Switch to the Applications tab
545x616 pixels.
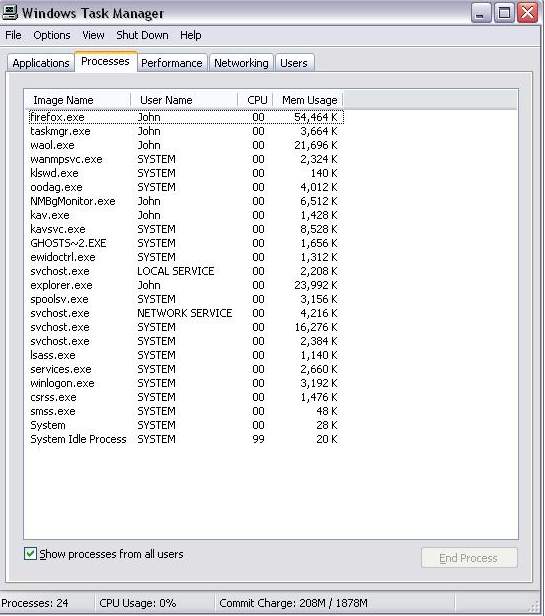pyautogui.click(x=41, y=63)
